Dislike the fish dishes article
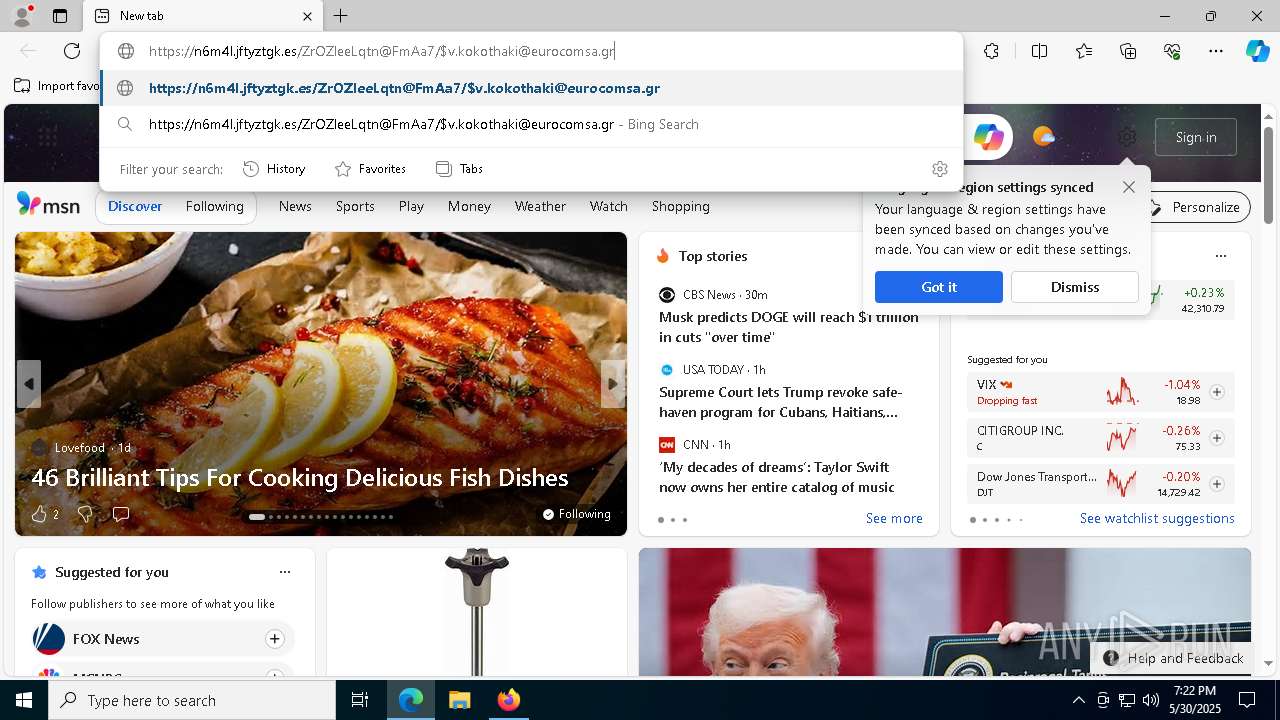 click(x=85, y=514)
